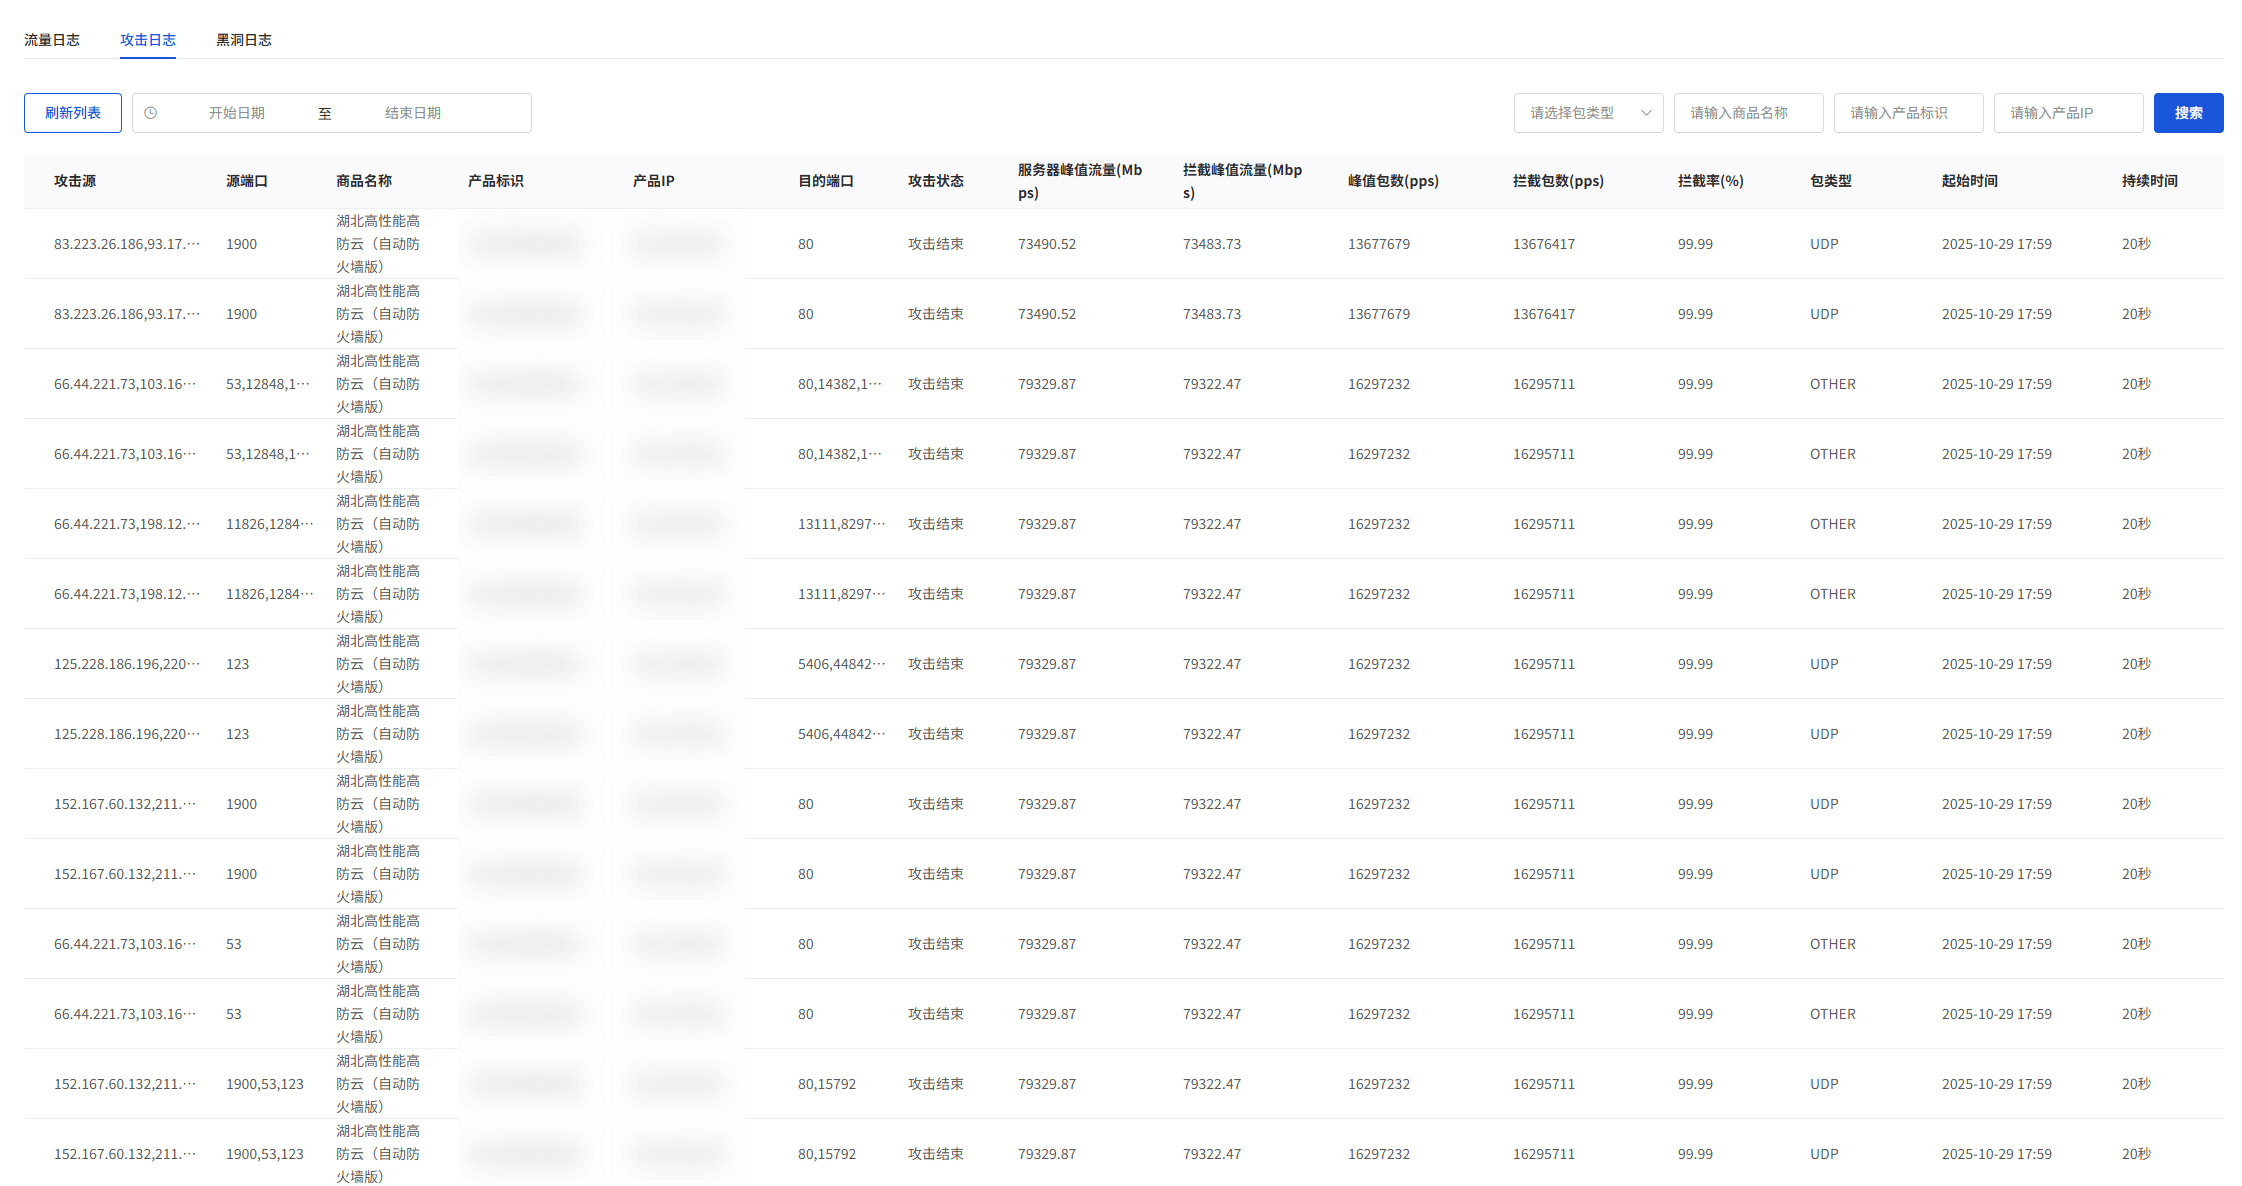Open the 黑洞日志 tab
Screen dimensions: 2242x1186
244,40
